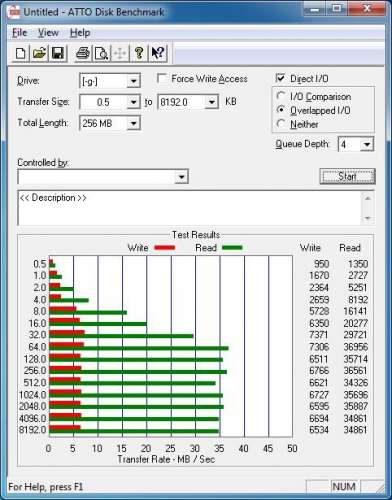This screenshot has width=392, height=500.
Task: Select the Neither radio button
Action: pyautogui.click(x=281, y=124)
